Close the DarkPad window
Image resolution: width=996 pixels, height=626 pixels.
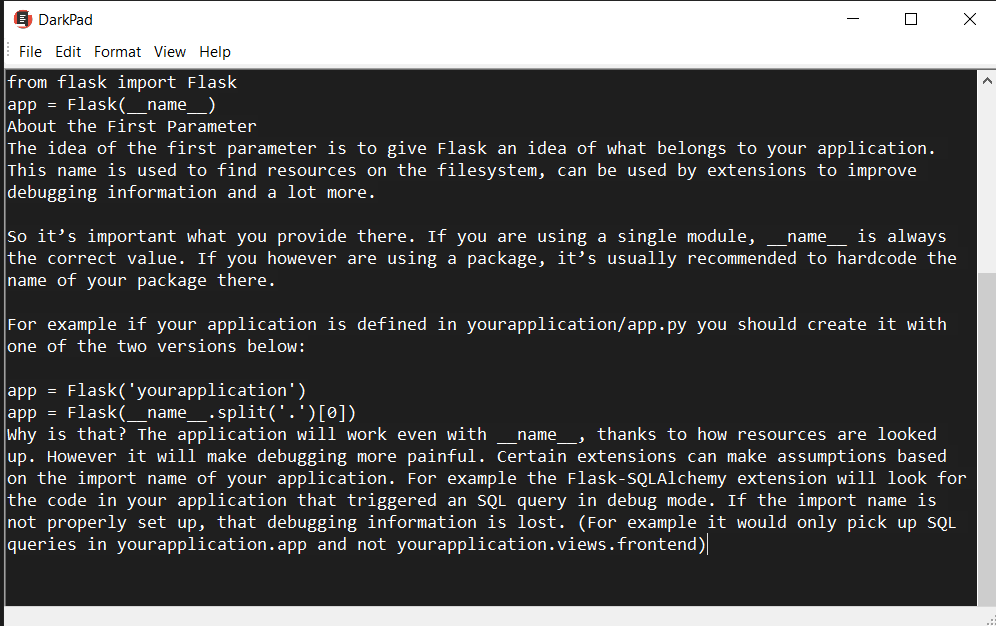pos(969,19)
